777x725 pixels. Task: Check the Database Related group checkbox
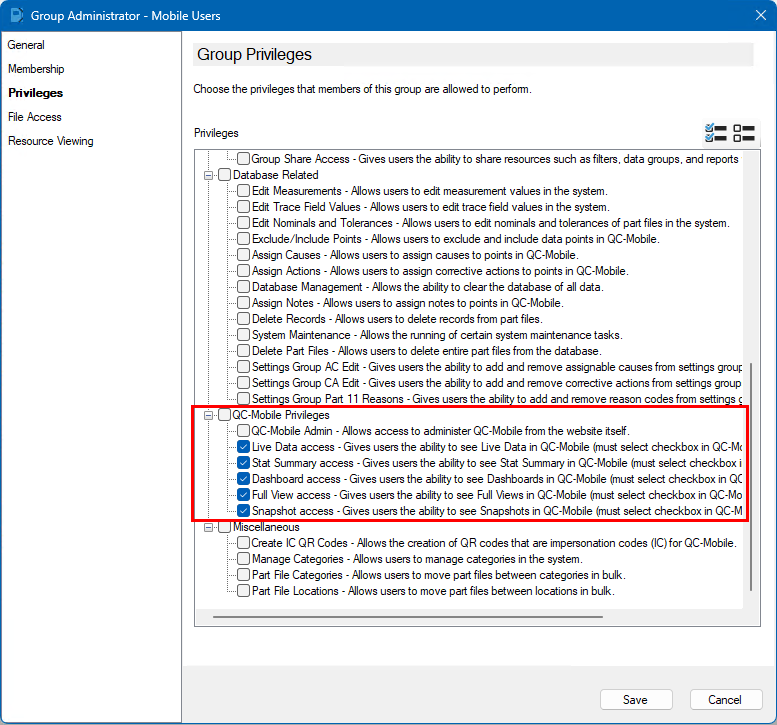point(224,175)
